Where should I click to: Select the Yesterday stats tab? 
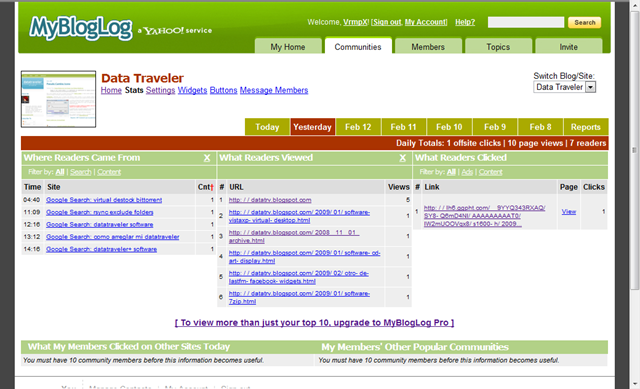tap(313, 127)
